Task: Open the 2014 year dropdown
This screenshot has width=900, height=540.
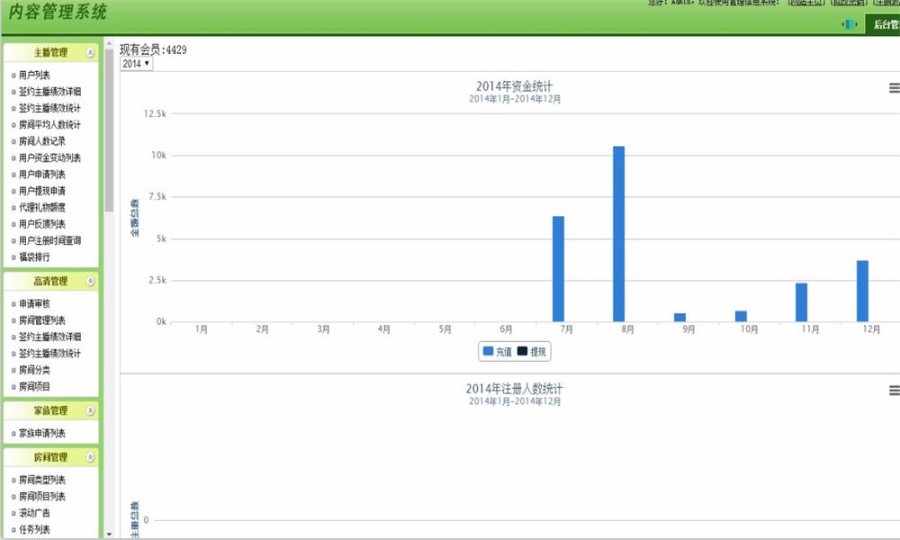Action: coord(136,64)
